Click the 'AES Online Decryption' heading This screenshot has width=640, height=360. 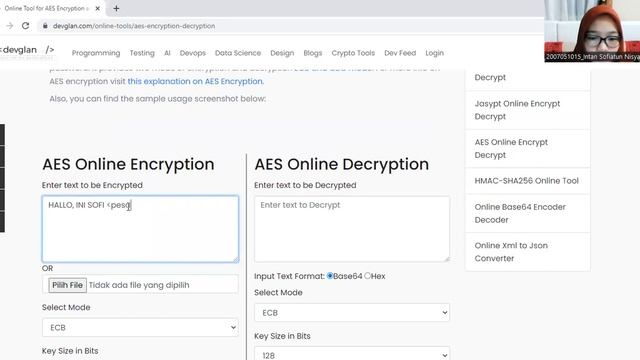342,164
